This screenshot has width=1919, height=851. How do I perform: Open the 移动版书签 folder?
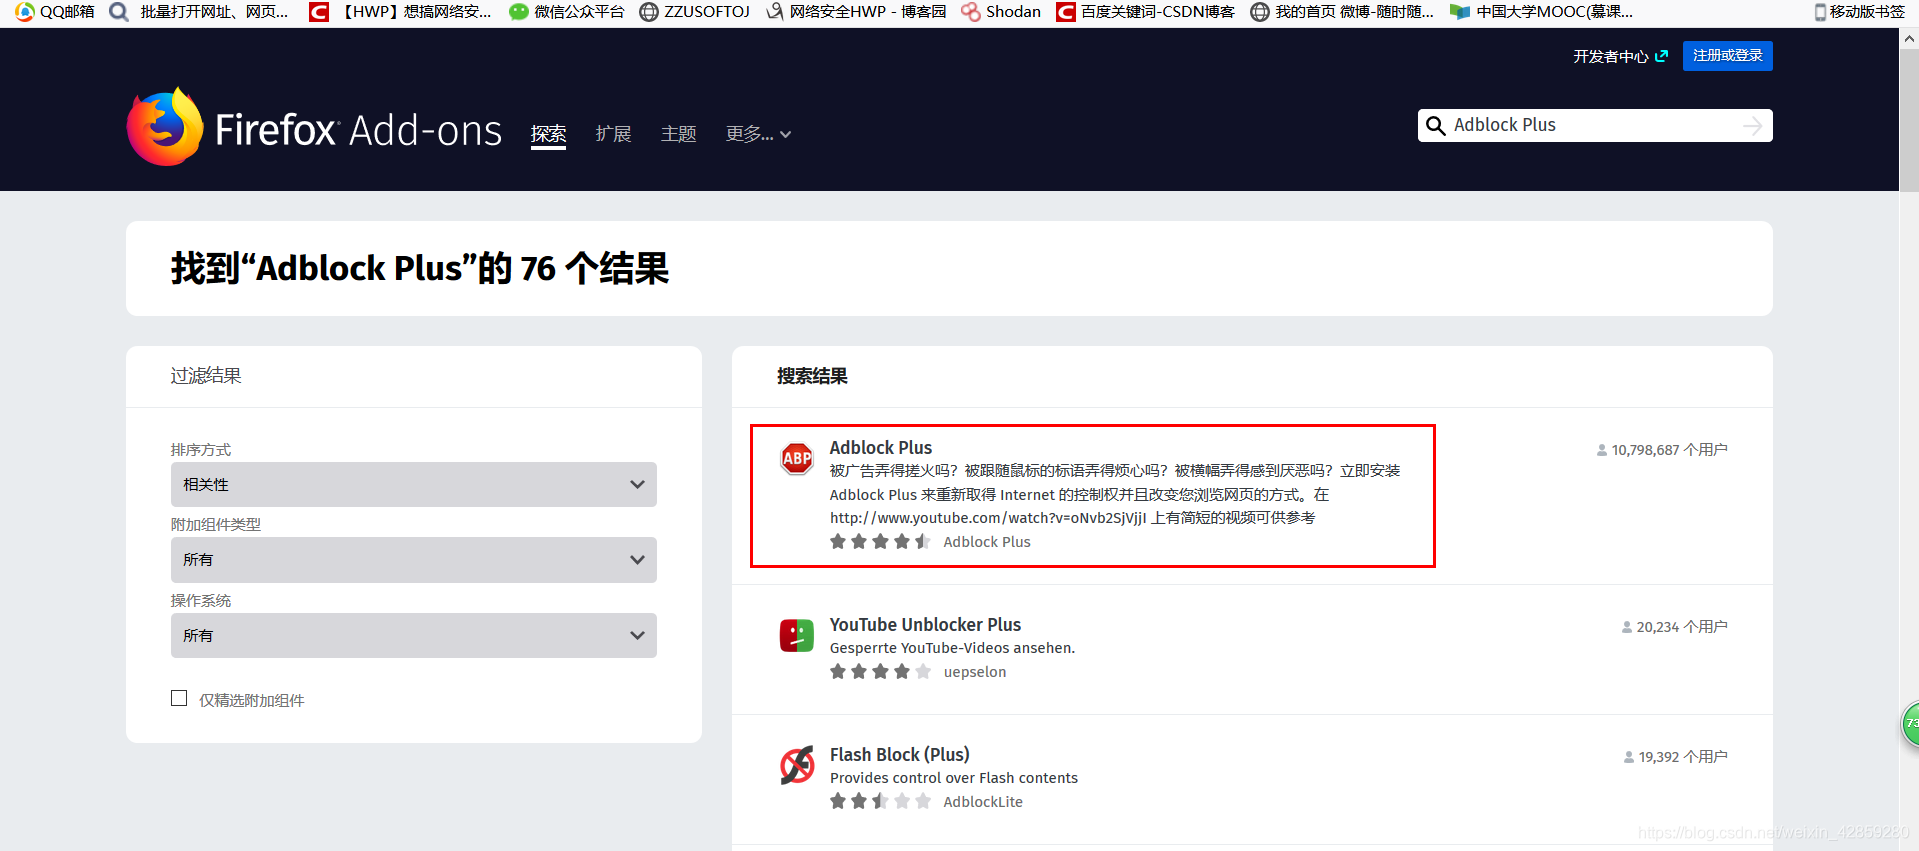click(x=1859, y=12)
